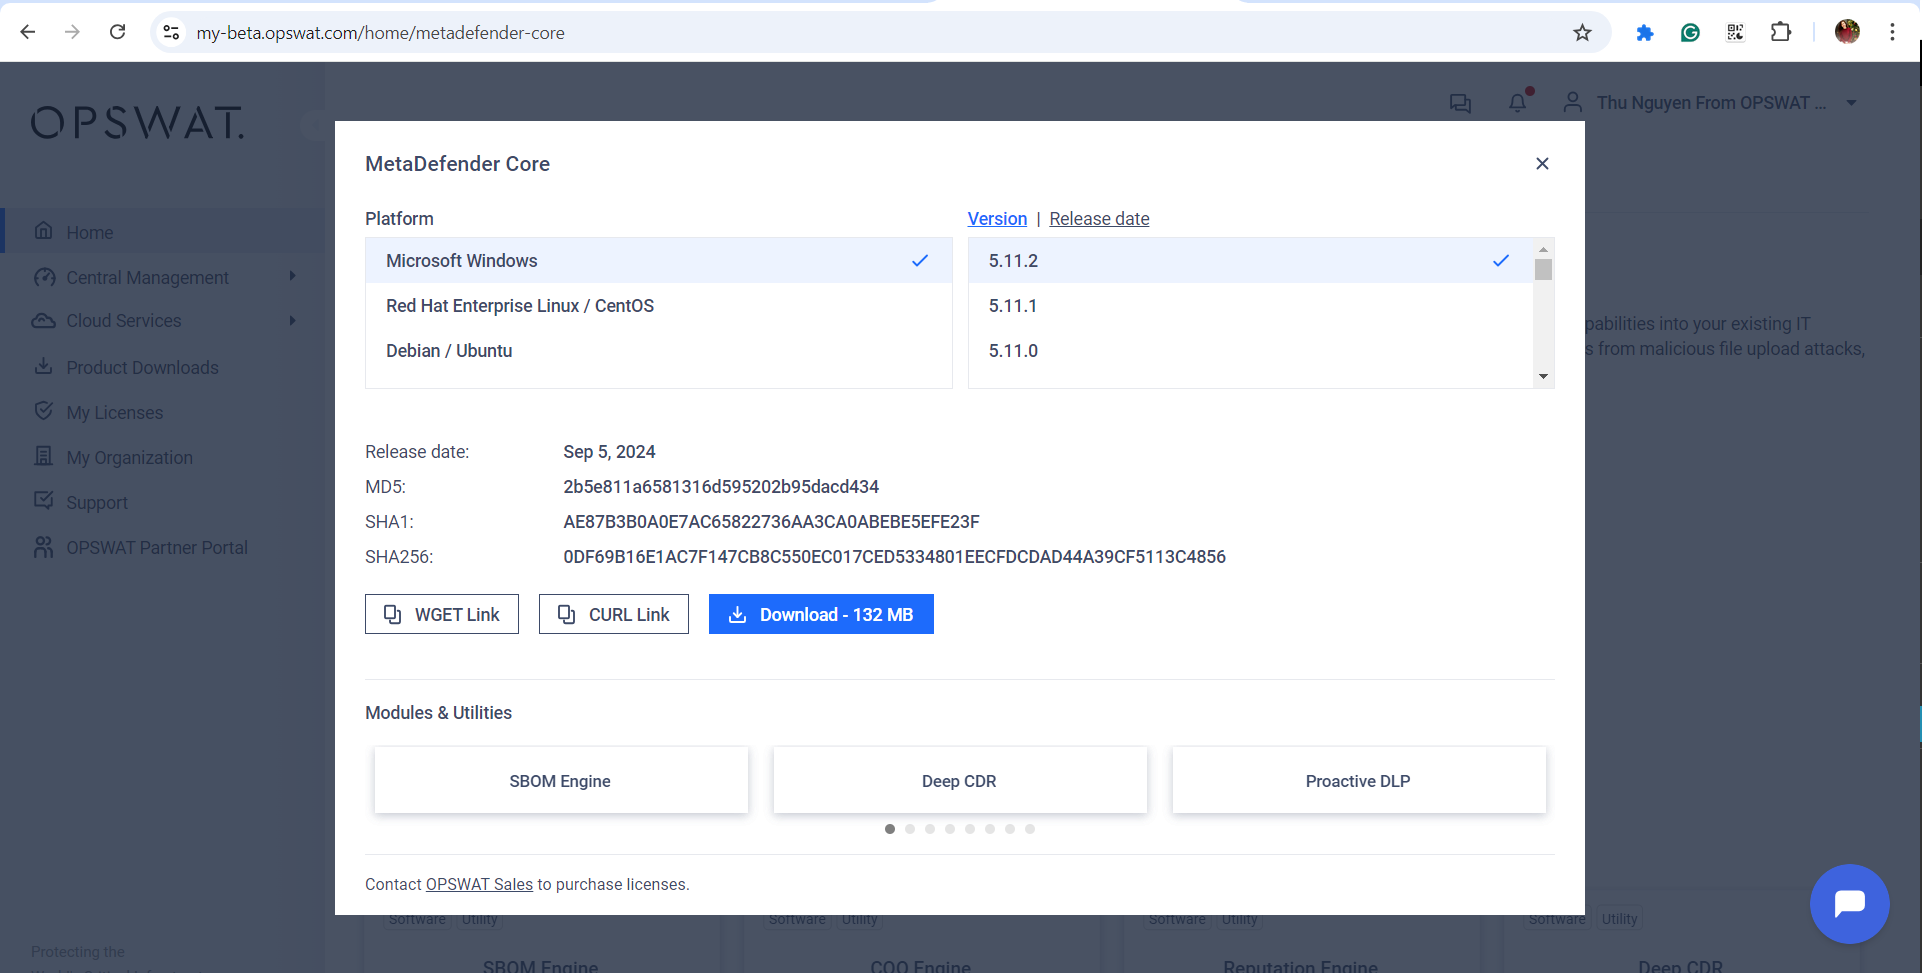Go to second carousel page dot
The height and width of the screenshot is (973, 1922).
point(910,828)
